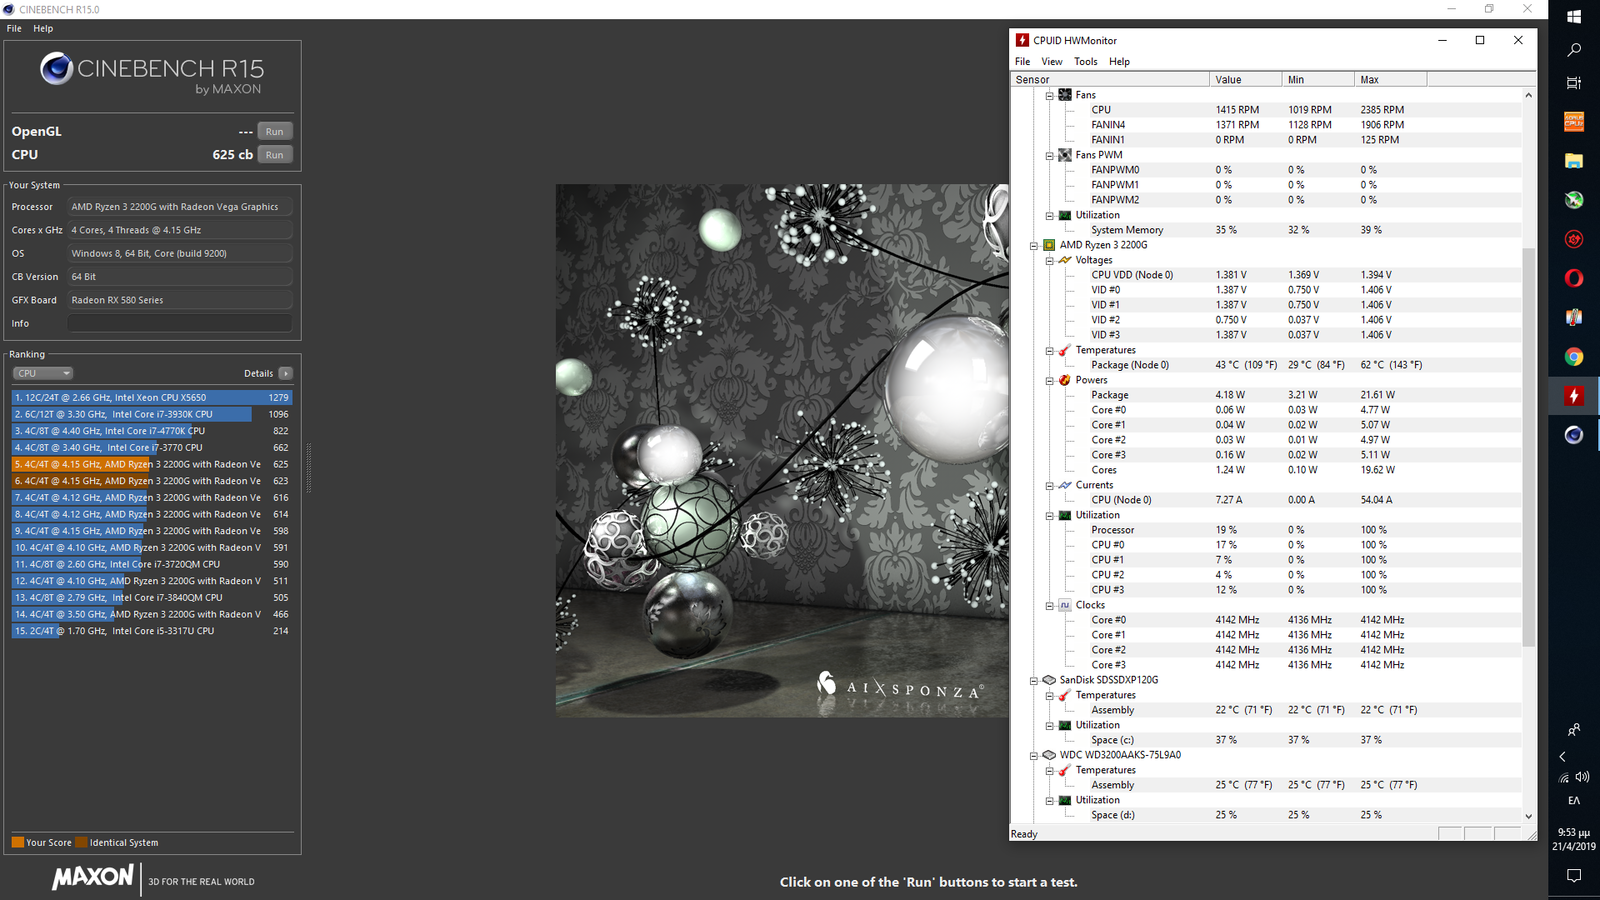Open the Action Center notifications icon
Image resolution: width=1600 pixels, height=900 pixels.
coord(1574,876)
